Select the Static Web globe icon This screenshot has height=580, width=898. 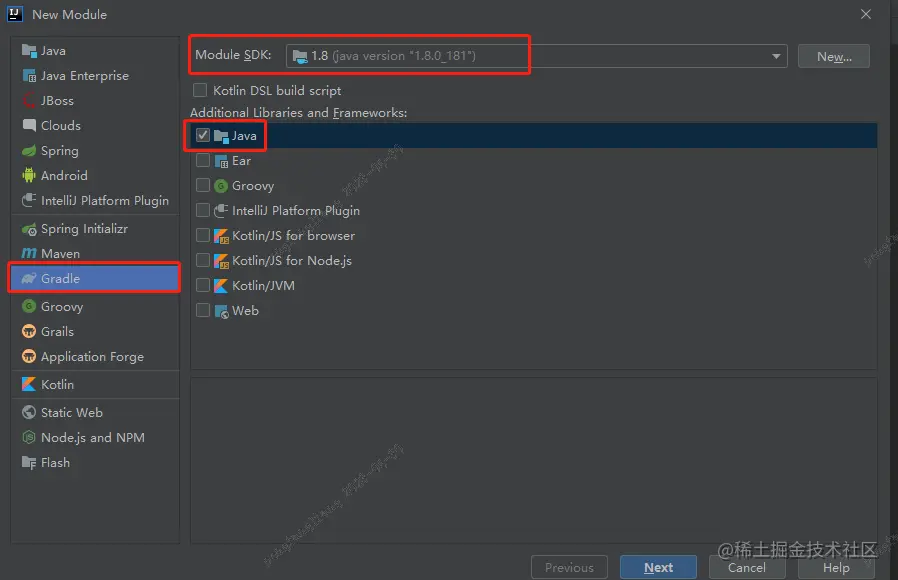29,412
